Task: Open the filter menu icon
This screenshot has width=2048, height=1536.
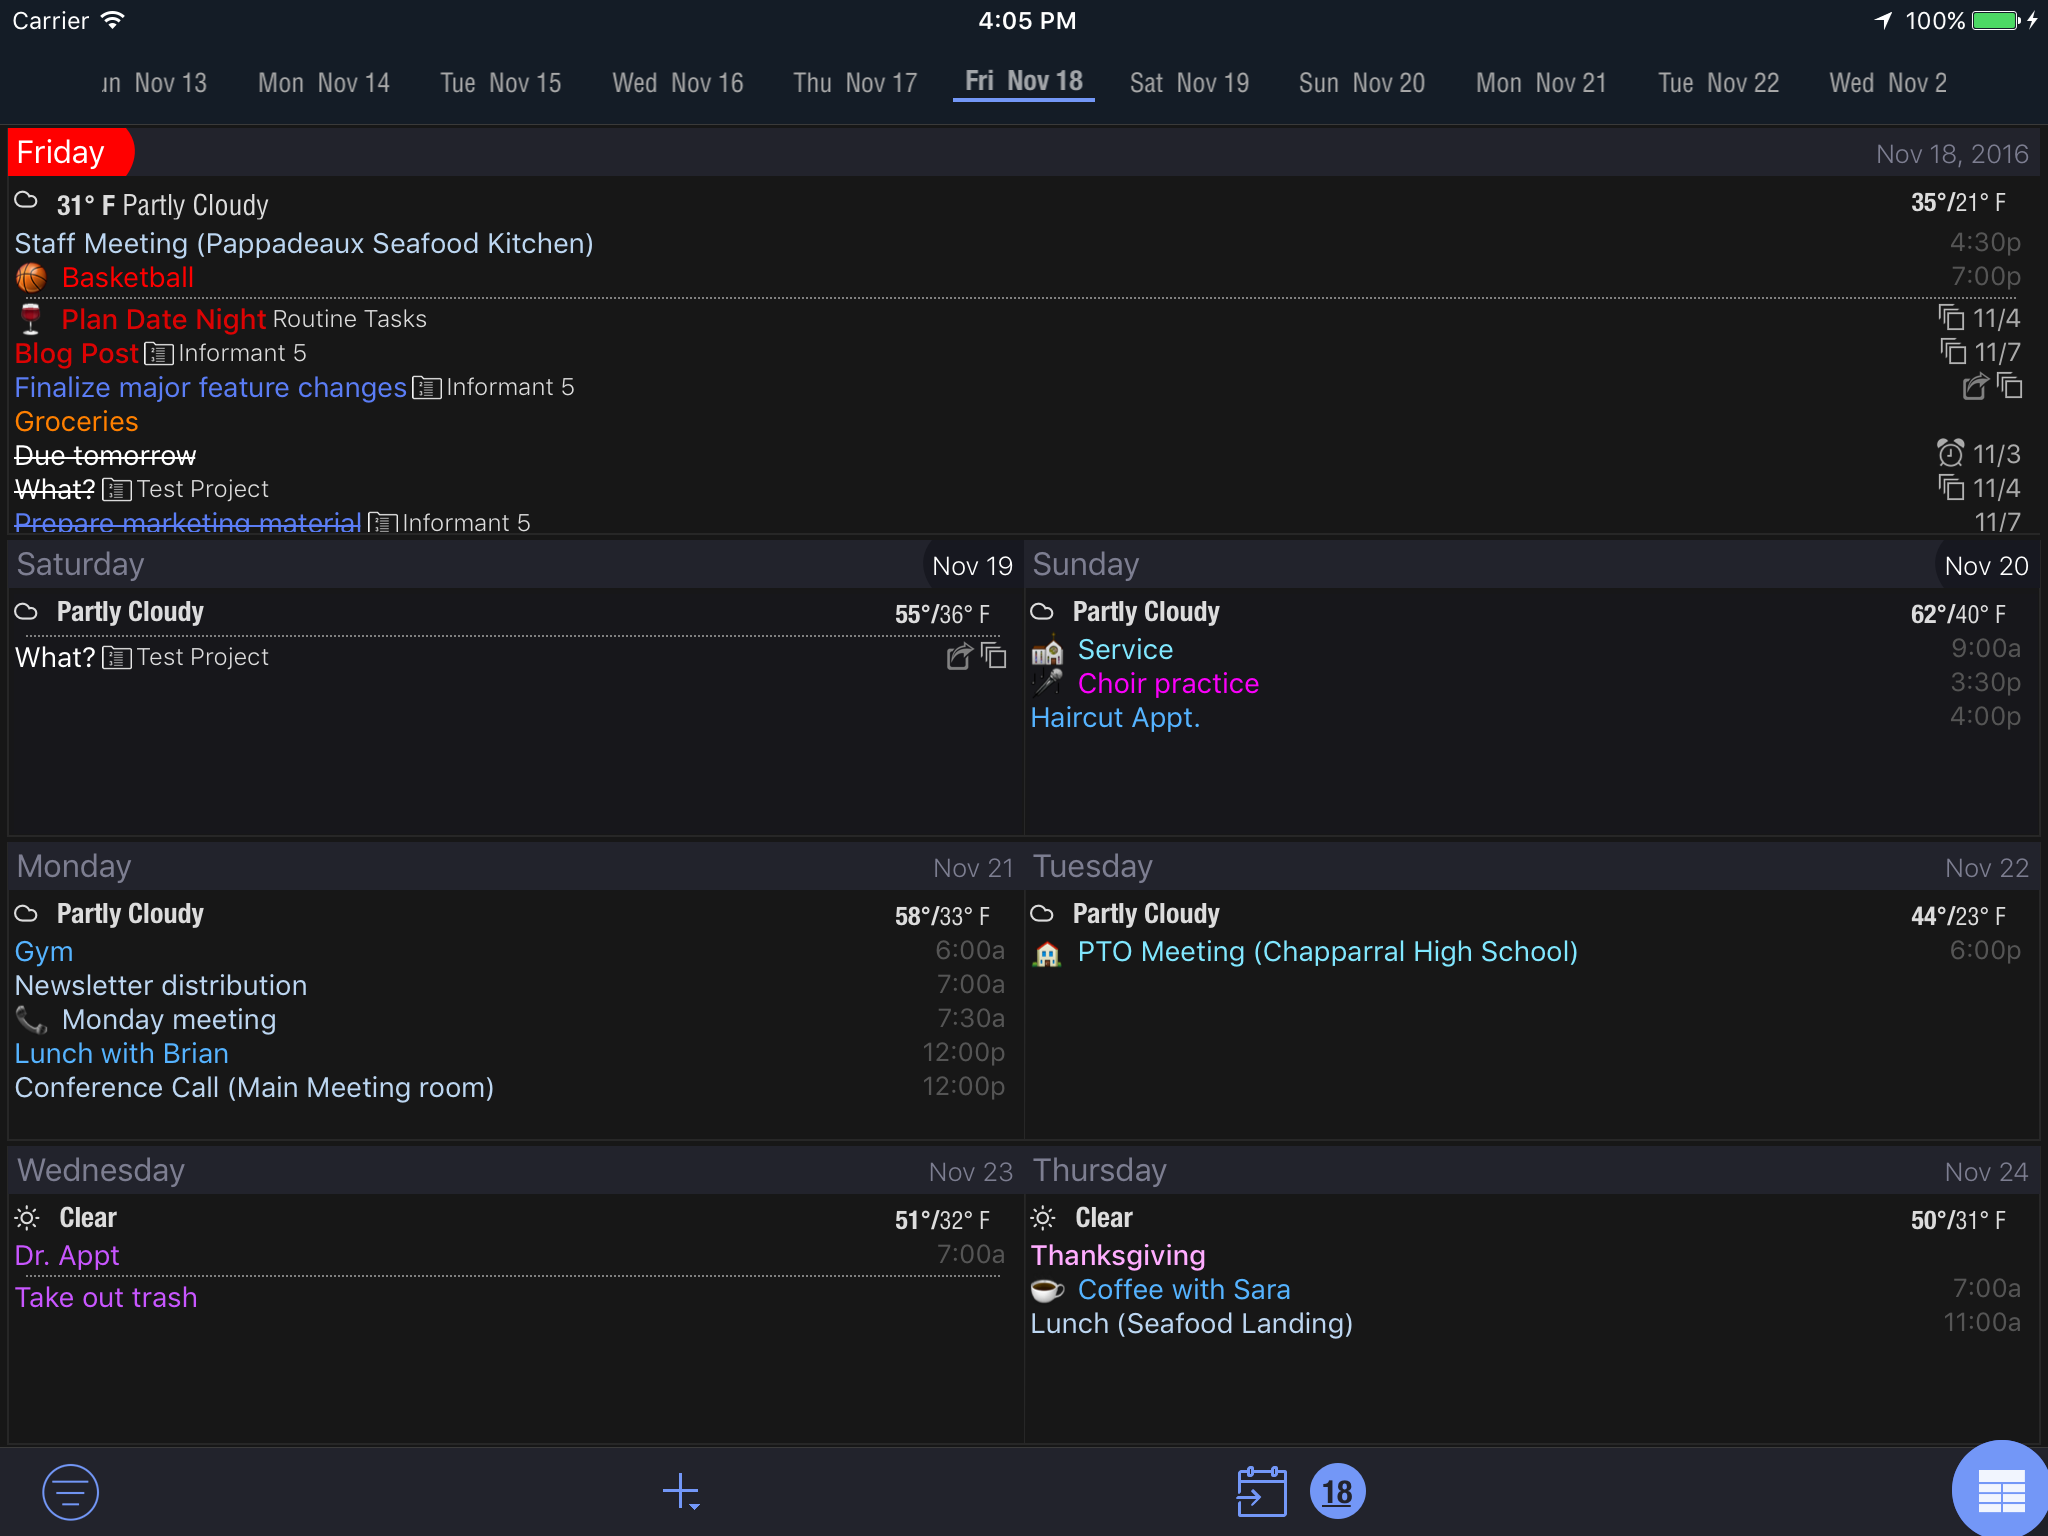Action: point(70,1492)
